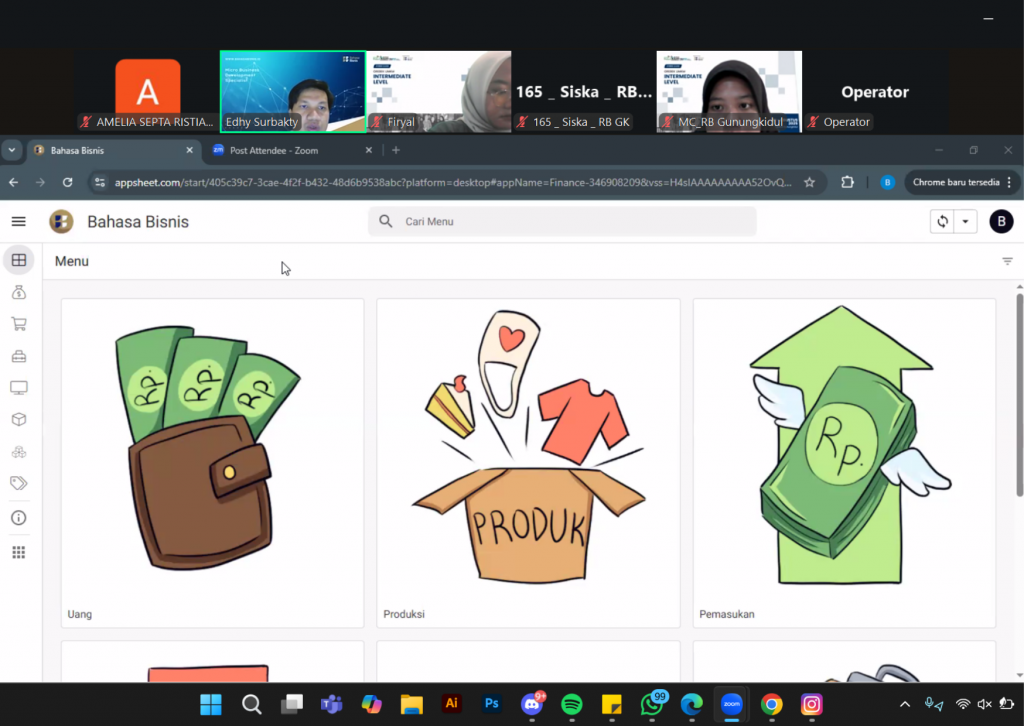This screenshot has height=726, width=1024.
Task: Open the hamburger navigation menu
Action: point(18,222)
